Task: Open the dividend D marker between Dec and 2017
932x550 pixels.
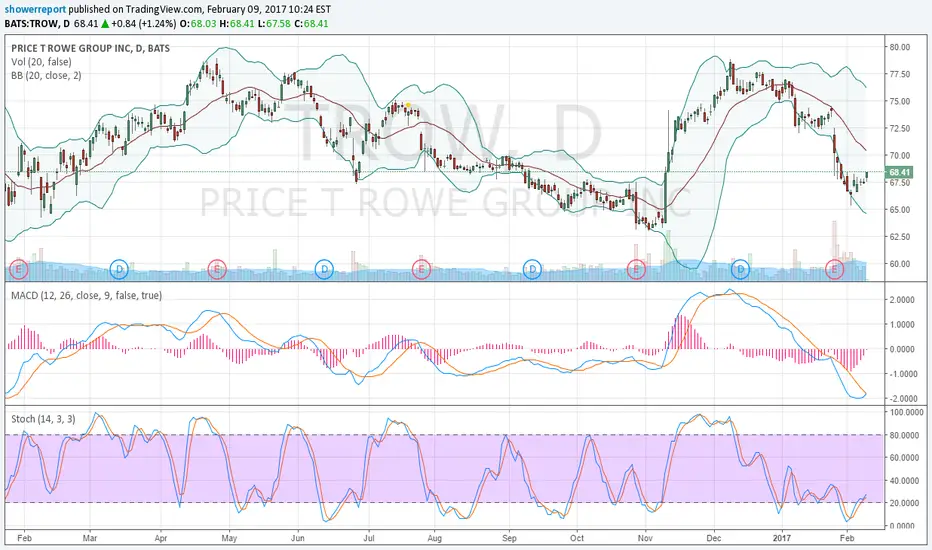Action: [741, 269]
